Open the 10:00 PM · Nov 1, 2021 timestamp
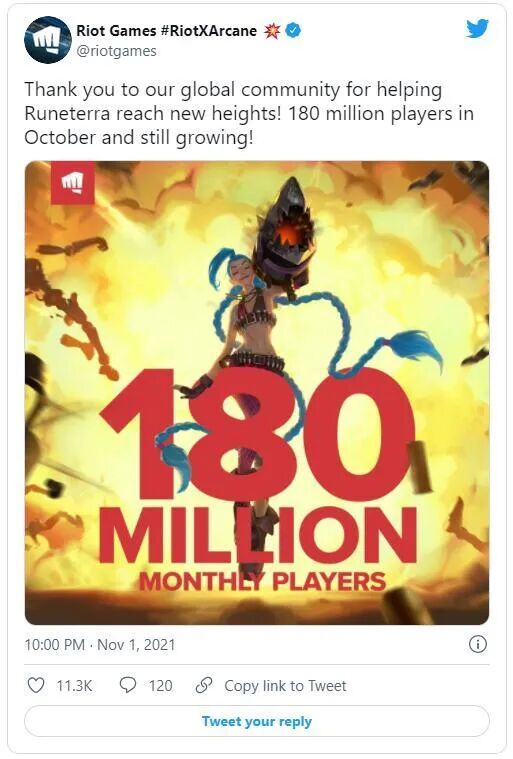Screen dimensions: 513x759 (x=100, y=645)
